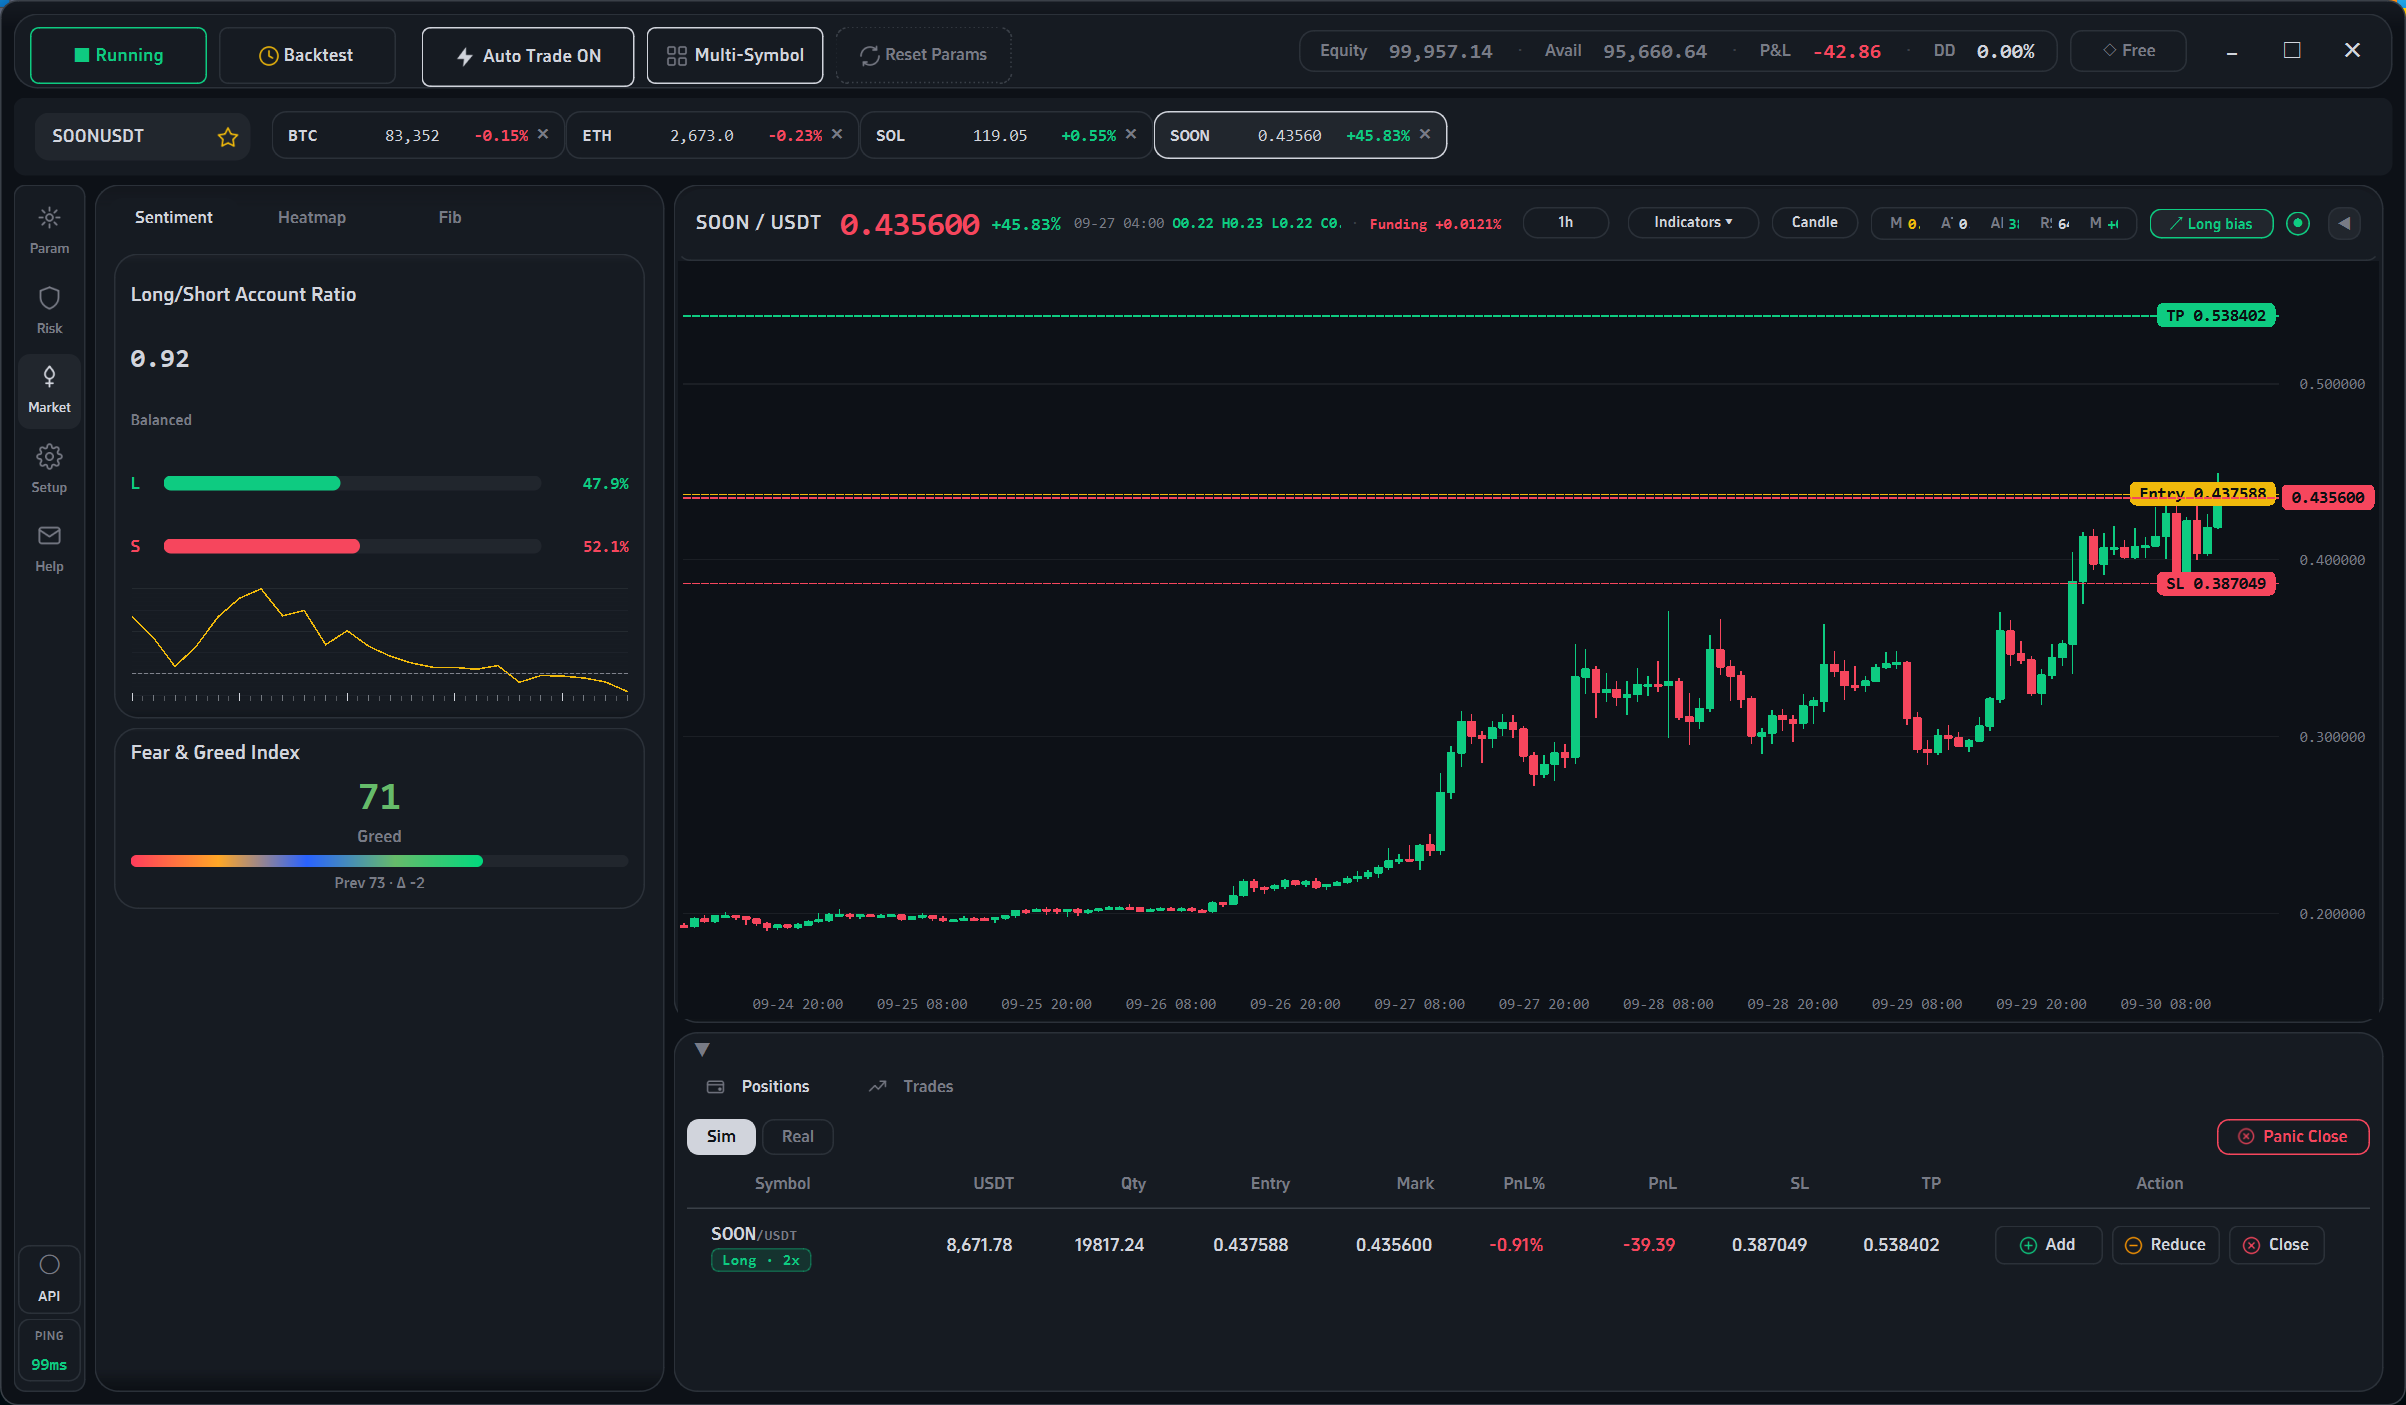Remove the ETH ticker chip
Viewport: 2406px width, 1405px height.
pos(837,134)
